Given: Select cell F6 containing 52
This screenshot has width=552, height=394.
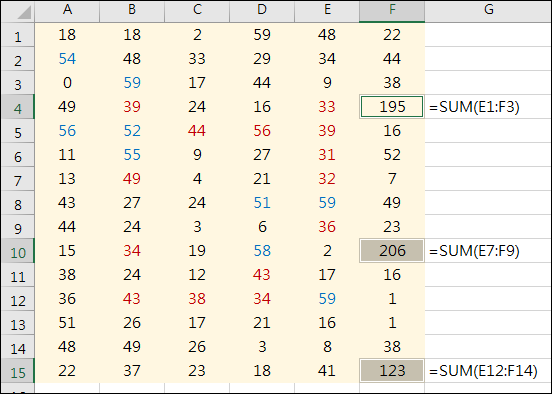Looking at the screenshot, I should [x=392, y=155].
